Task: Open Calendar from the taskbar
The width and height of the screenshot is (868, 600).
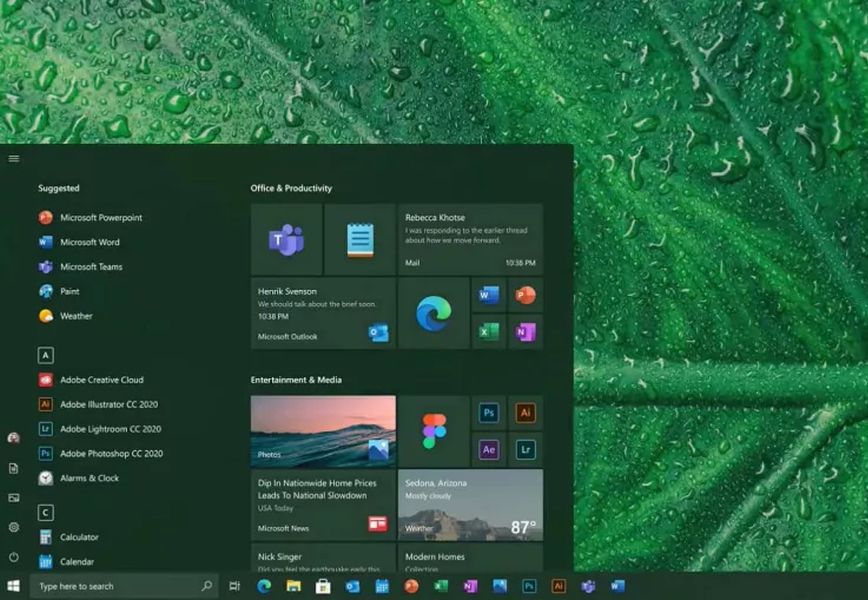Action: click(x=382, y=586)
